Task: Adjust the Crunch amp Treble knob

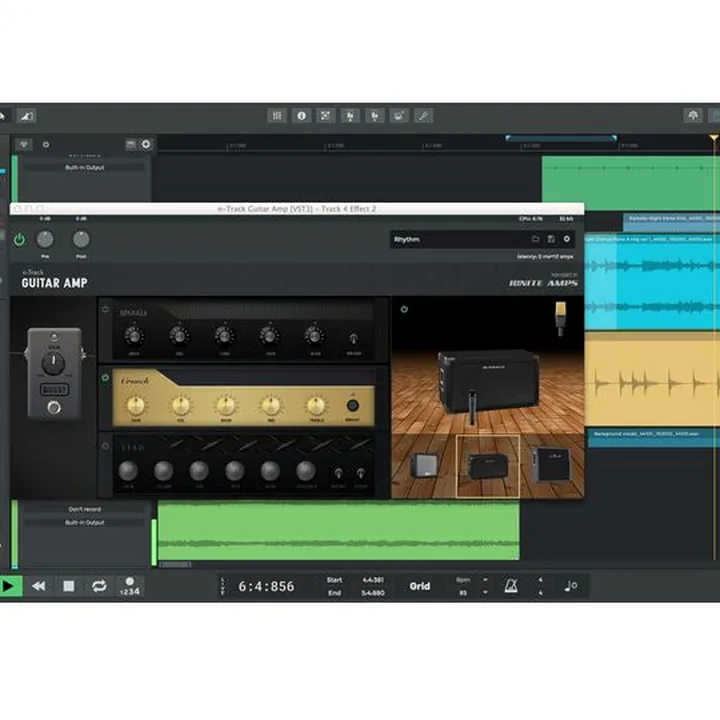Action: [316, 405]
